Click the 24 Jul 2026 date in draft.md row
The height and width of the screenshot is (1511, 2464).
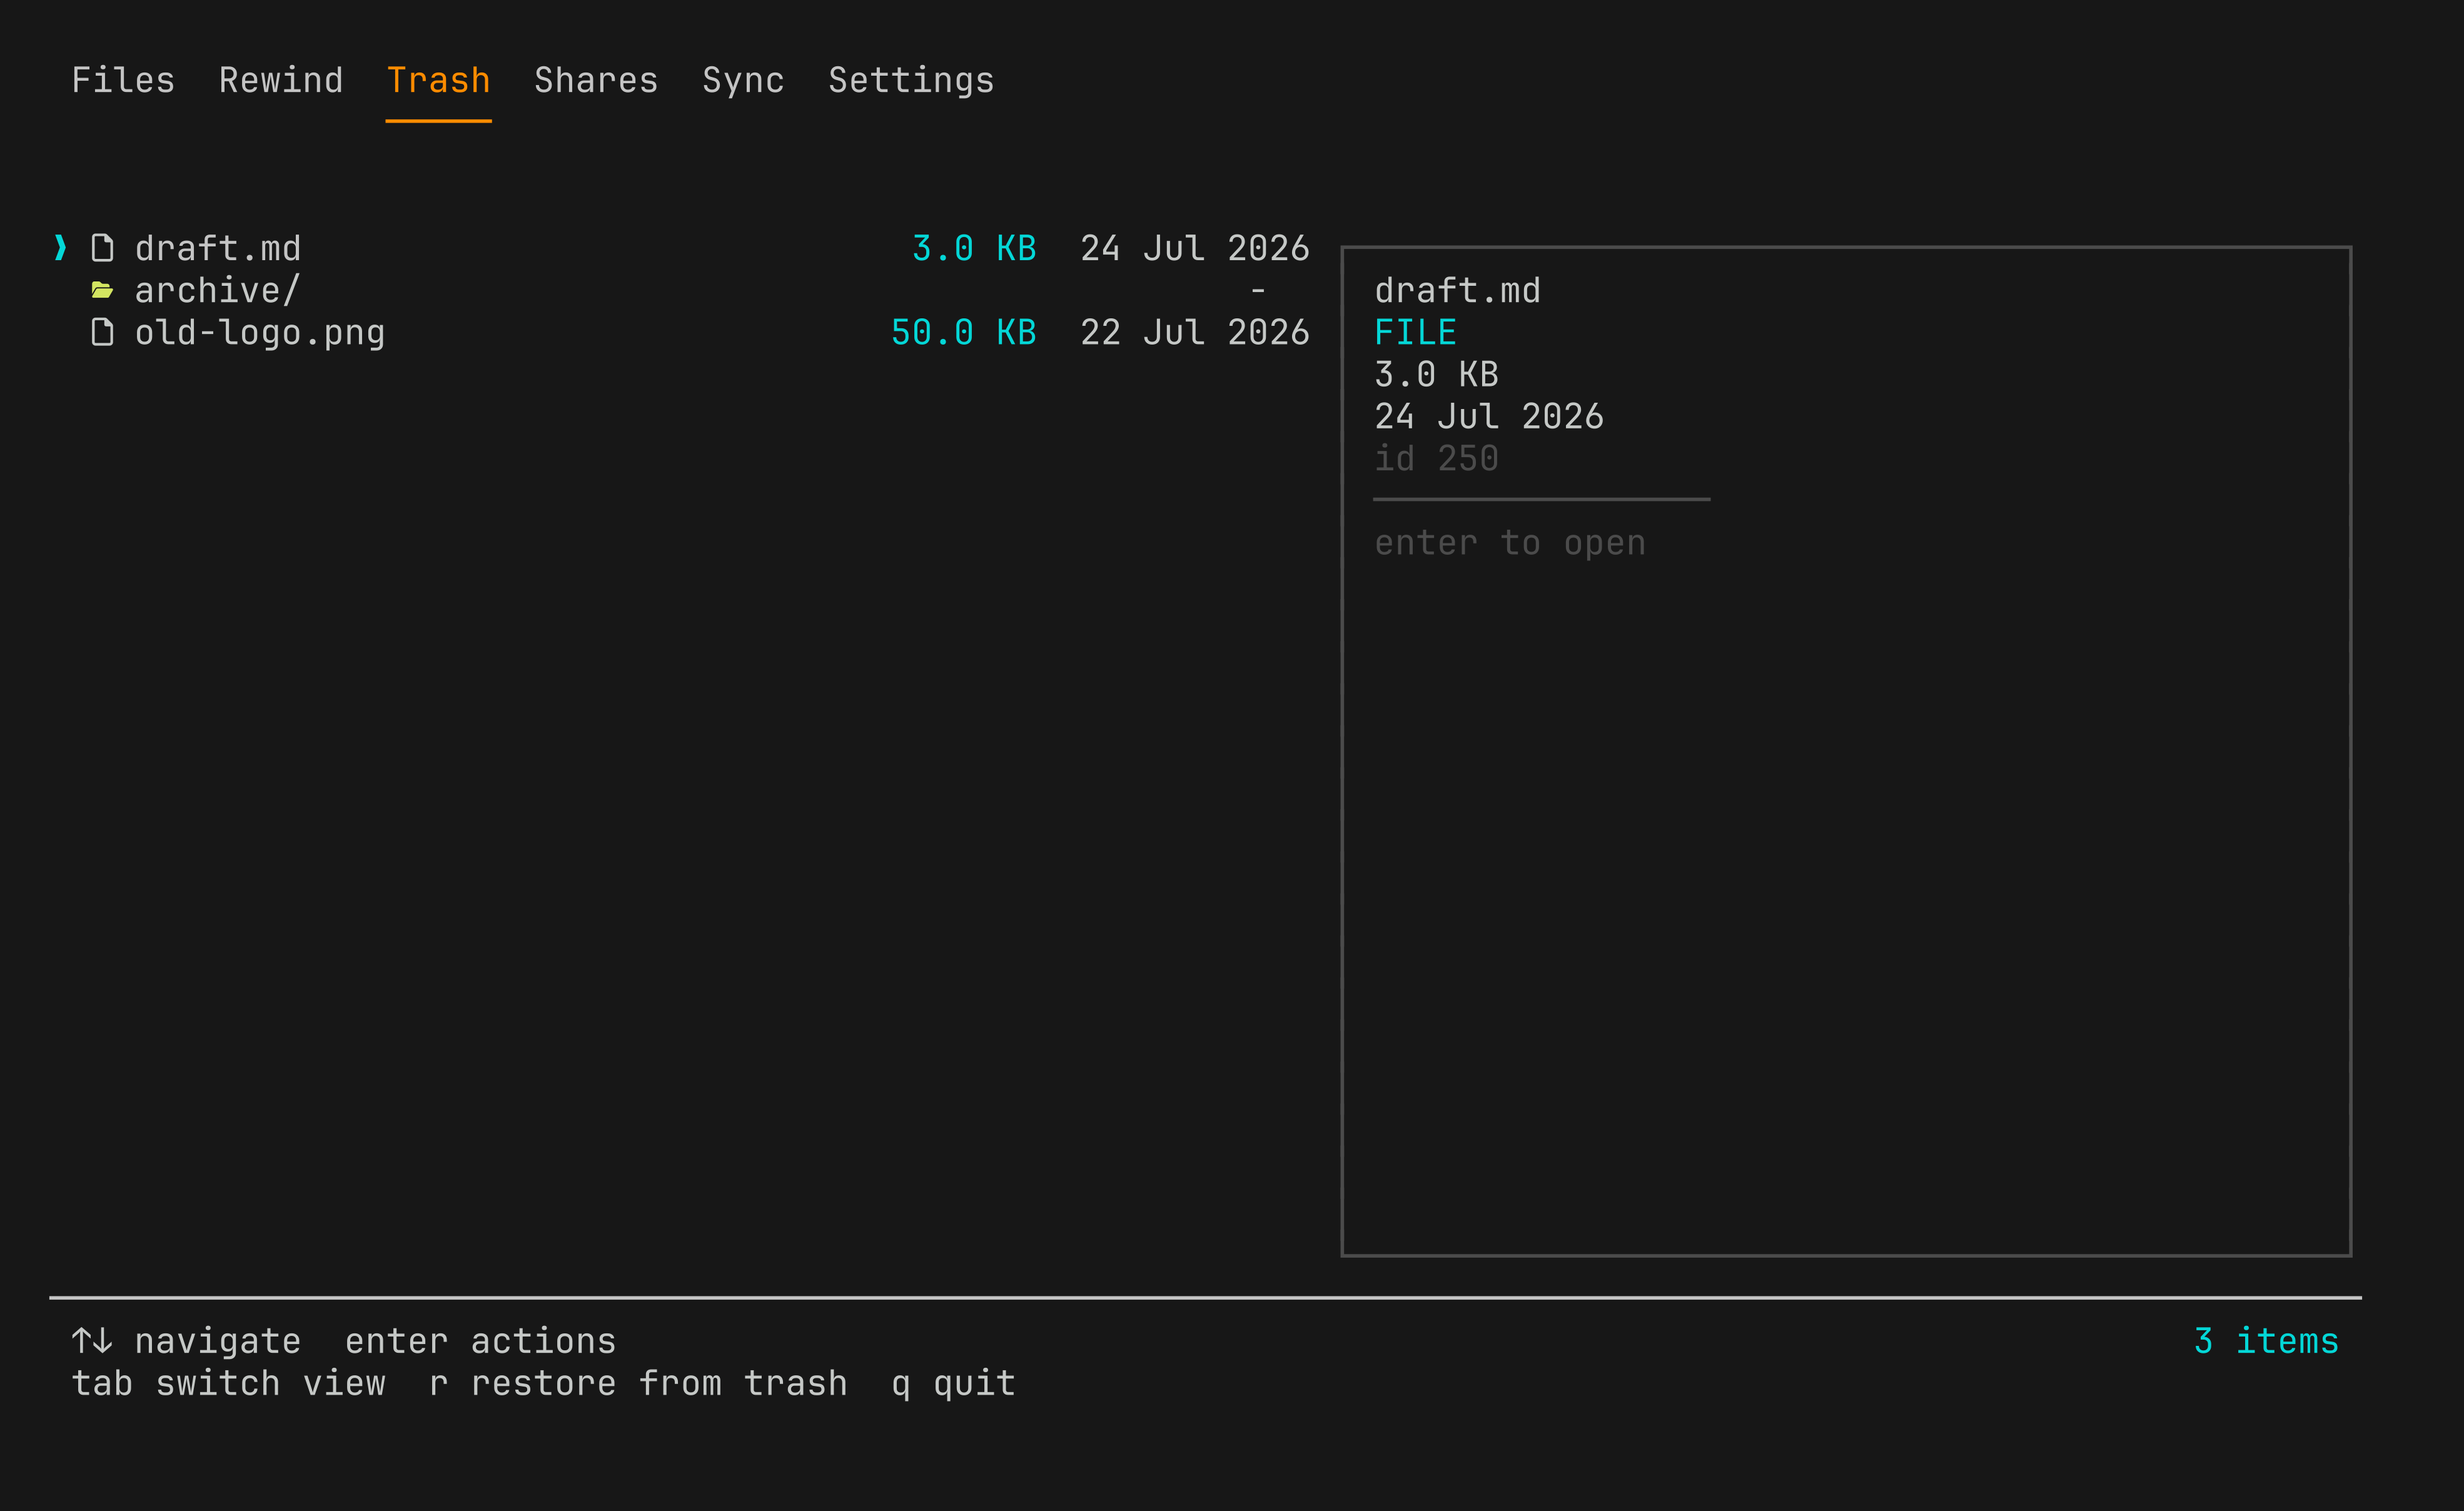pyautogui.click(x=1195, y=248)
